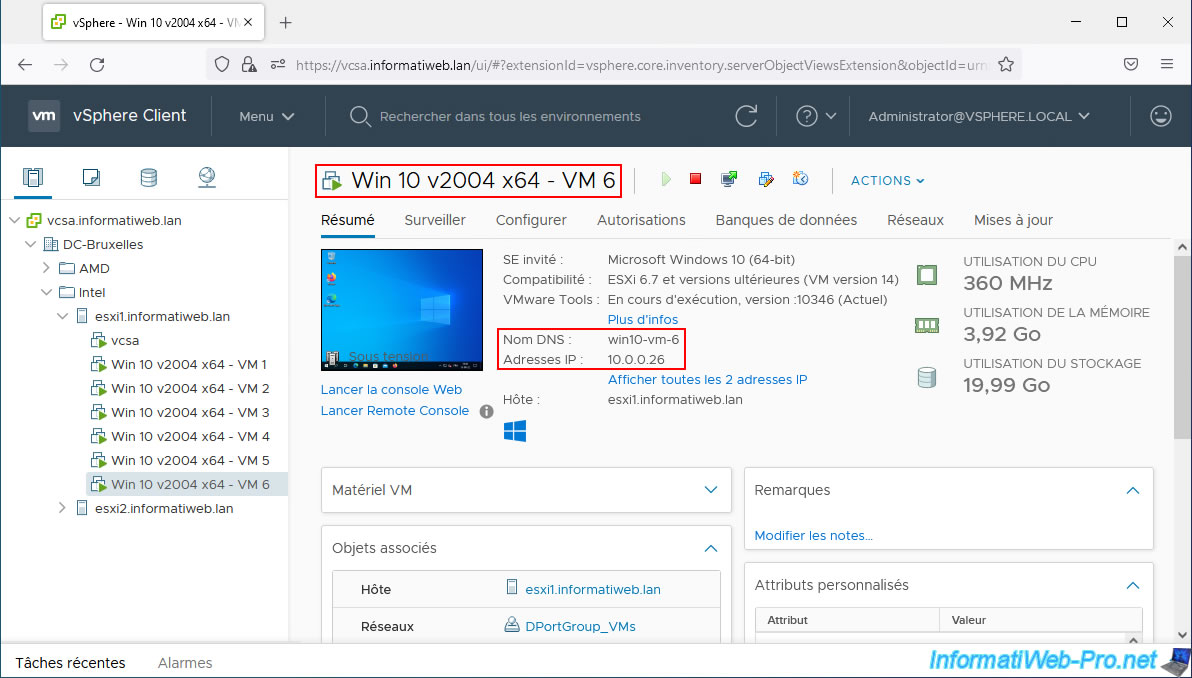Collapse Remarques panel
The width and height of the screenshot is (1192, 678).
[x=1133, y=490]
